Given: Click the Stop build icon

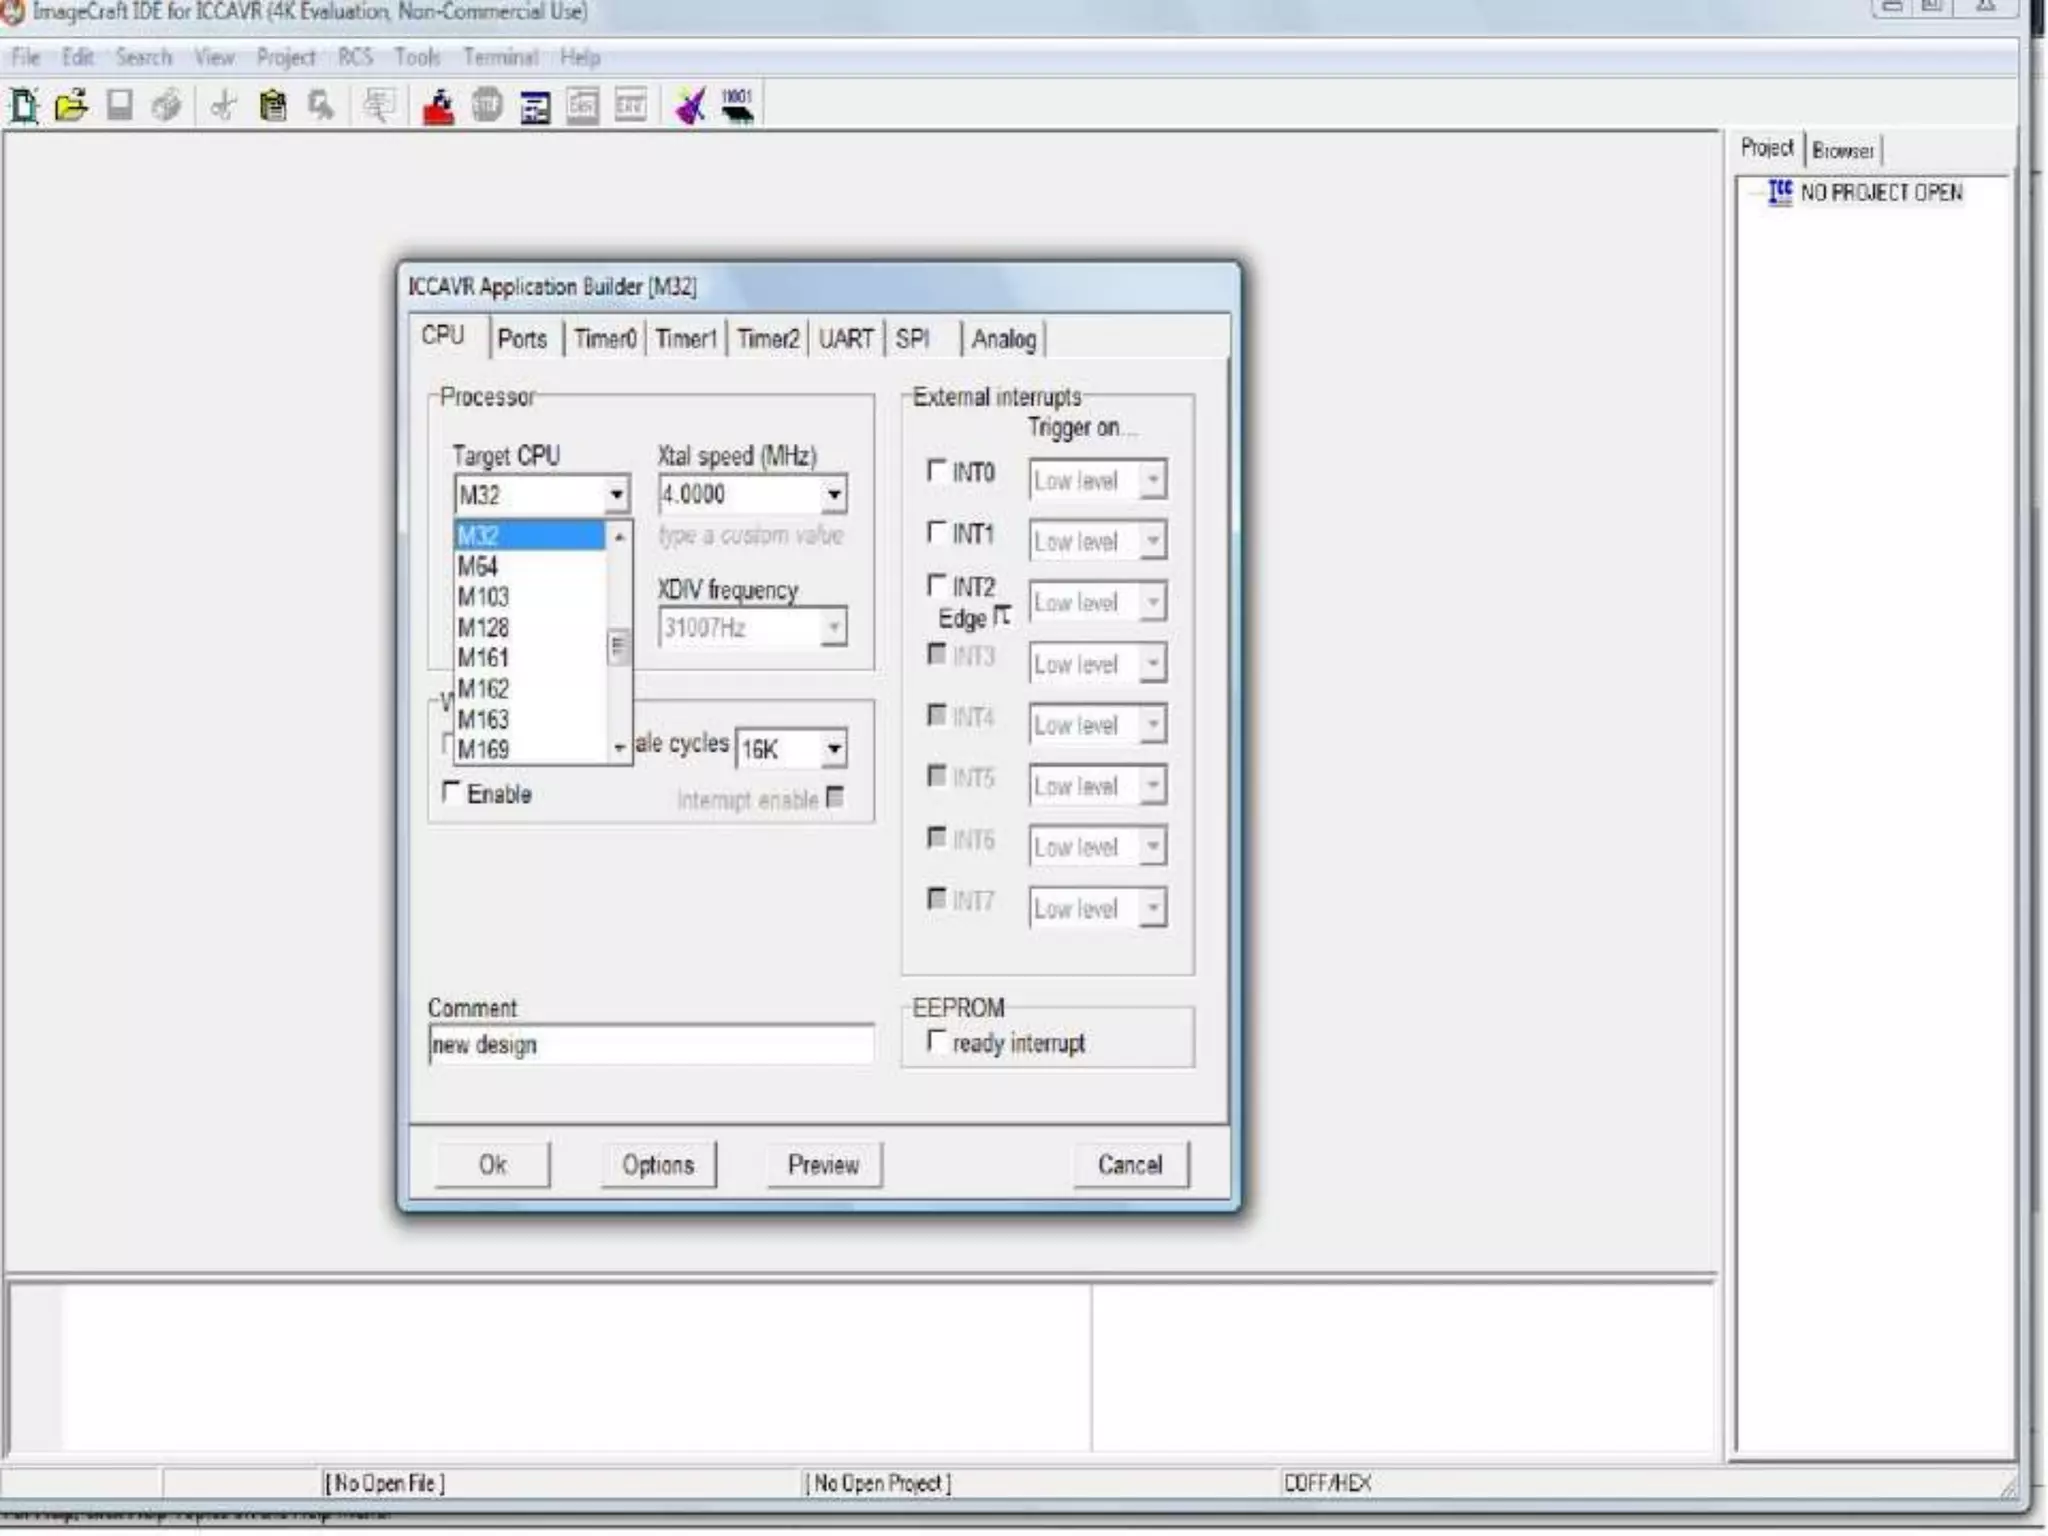Looking at the screenshot, I should click(487, 105).
